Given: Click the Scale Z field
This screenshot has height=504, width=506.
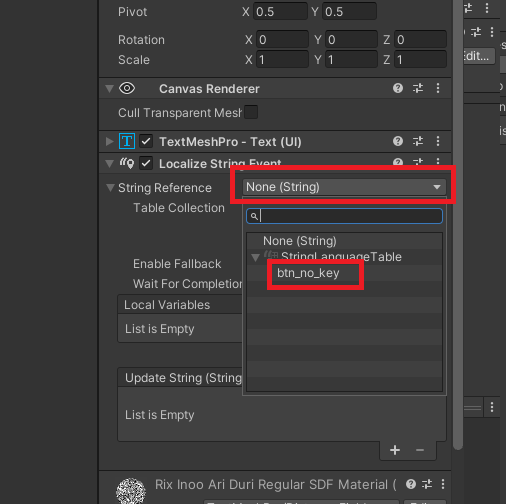Looking at the screenshot, I should (x=421, y=60).
